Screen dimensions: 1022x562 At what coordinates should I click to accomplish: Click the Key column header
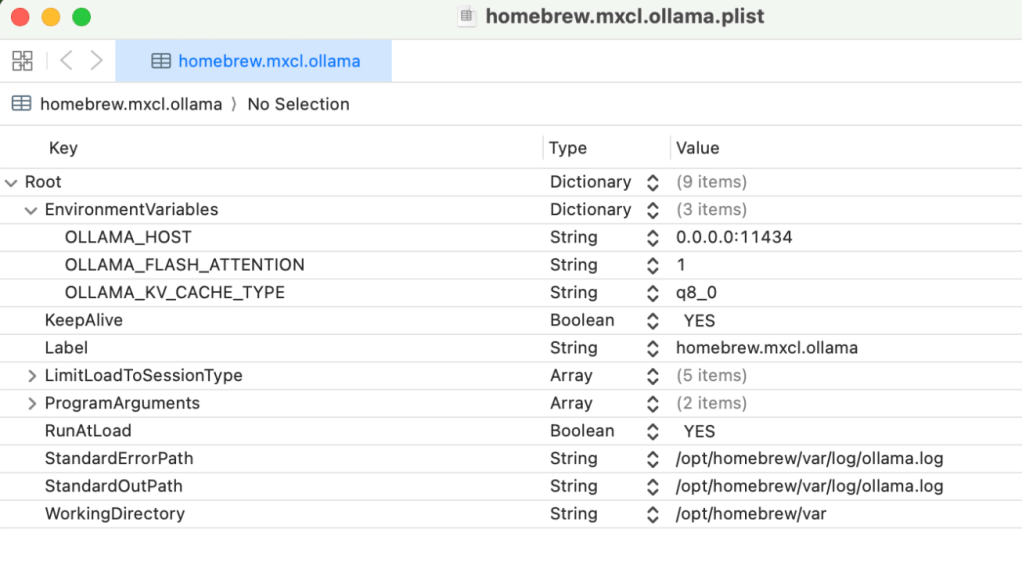pyautogui.click(x=63, y=148)
